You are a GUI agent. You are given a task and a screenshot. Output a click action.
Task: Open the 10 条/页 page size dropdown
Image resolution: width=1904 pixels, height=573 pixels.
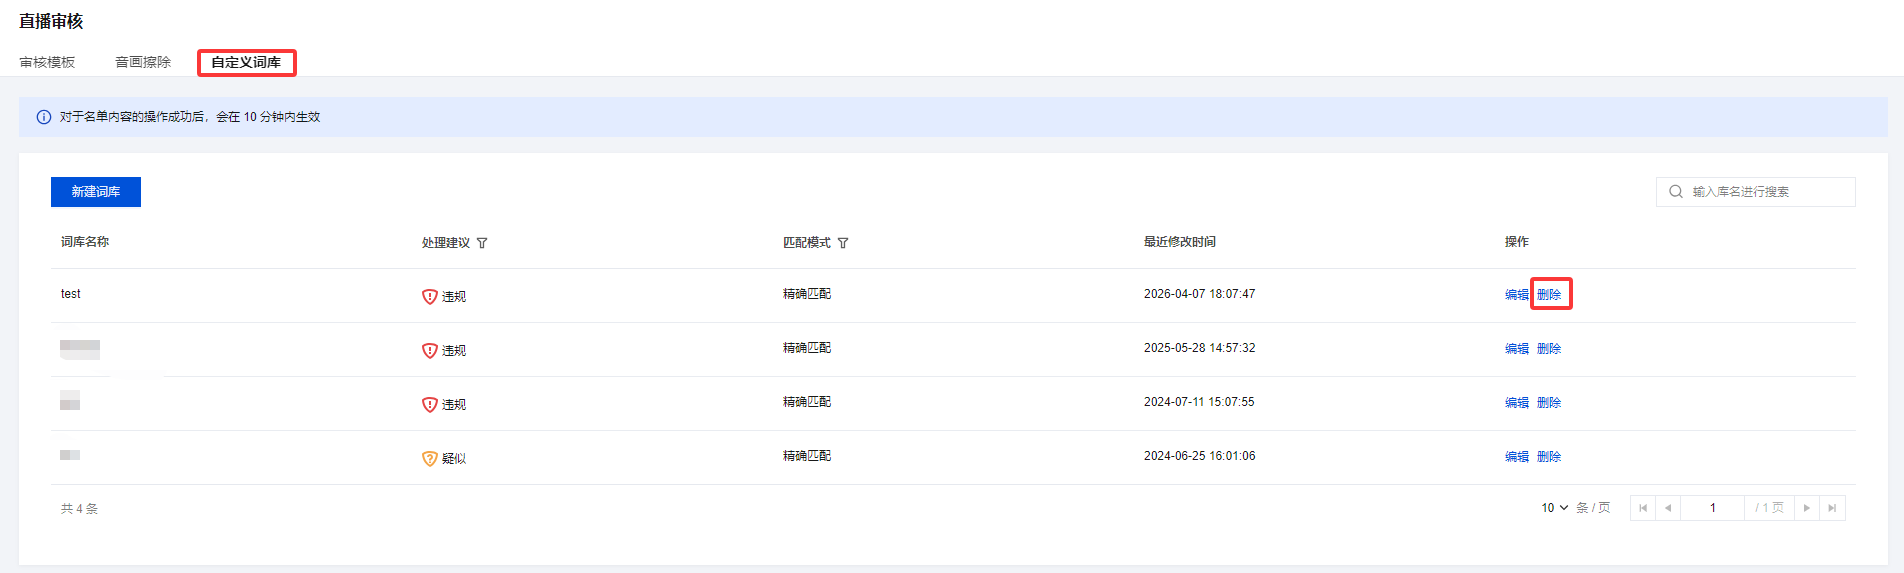click(x=1554, y=508)
